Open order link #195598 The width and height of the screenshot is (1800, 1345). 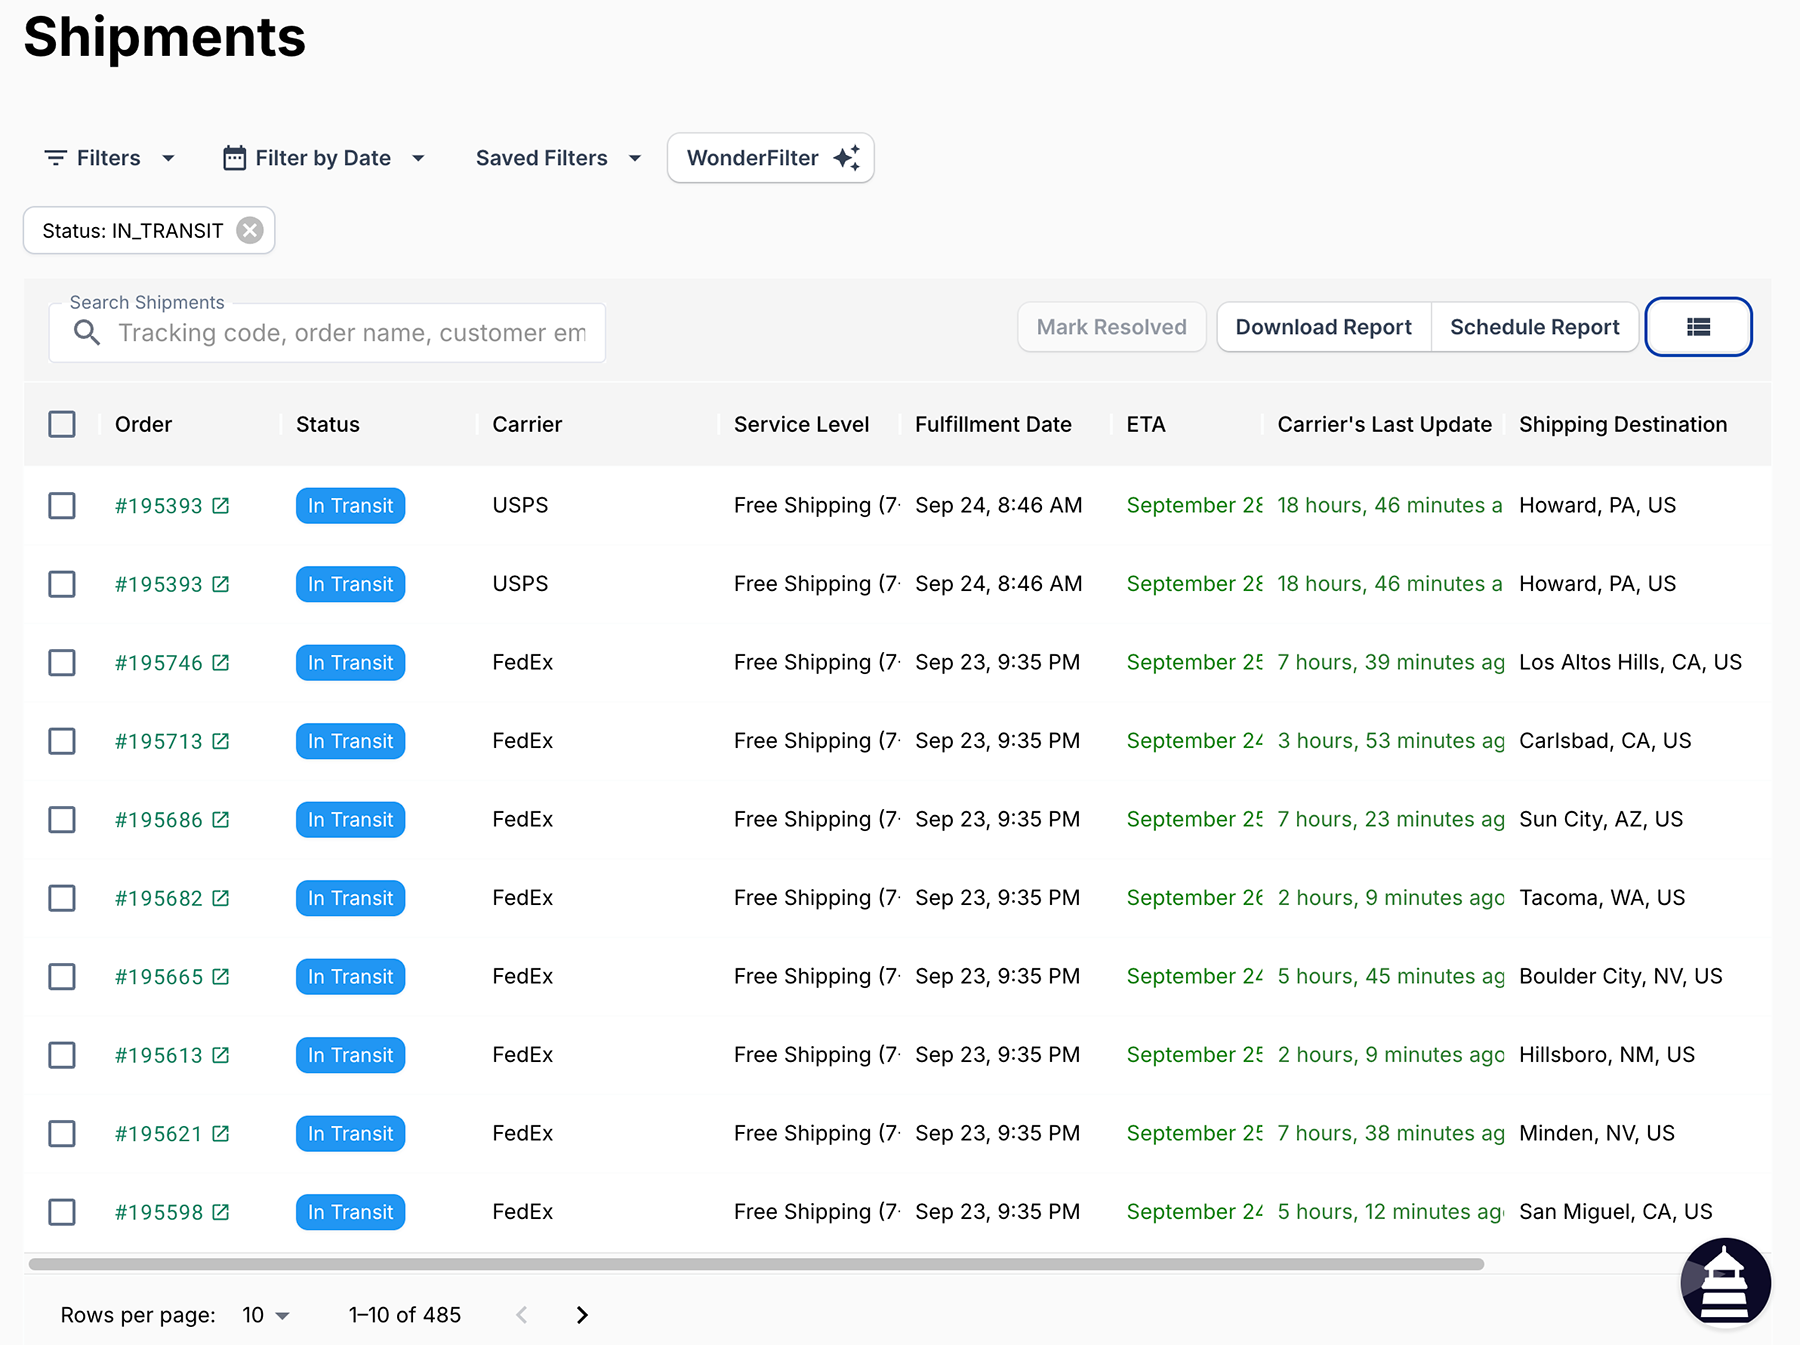coord(159,1212)
